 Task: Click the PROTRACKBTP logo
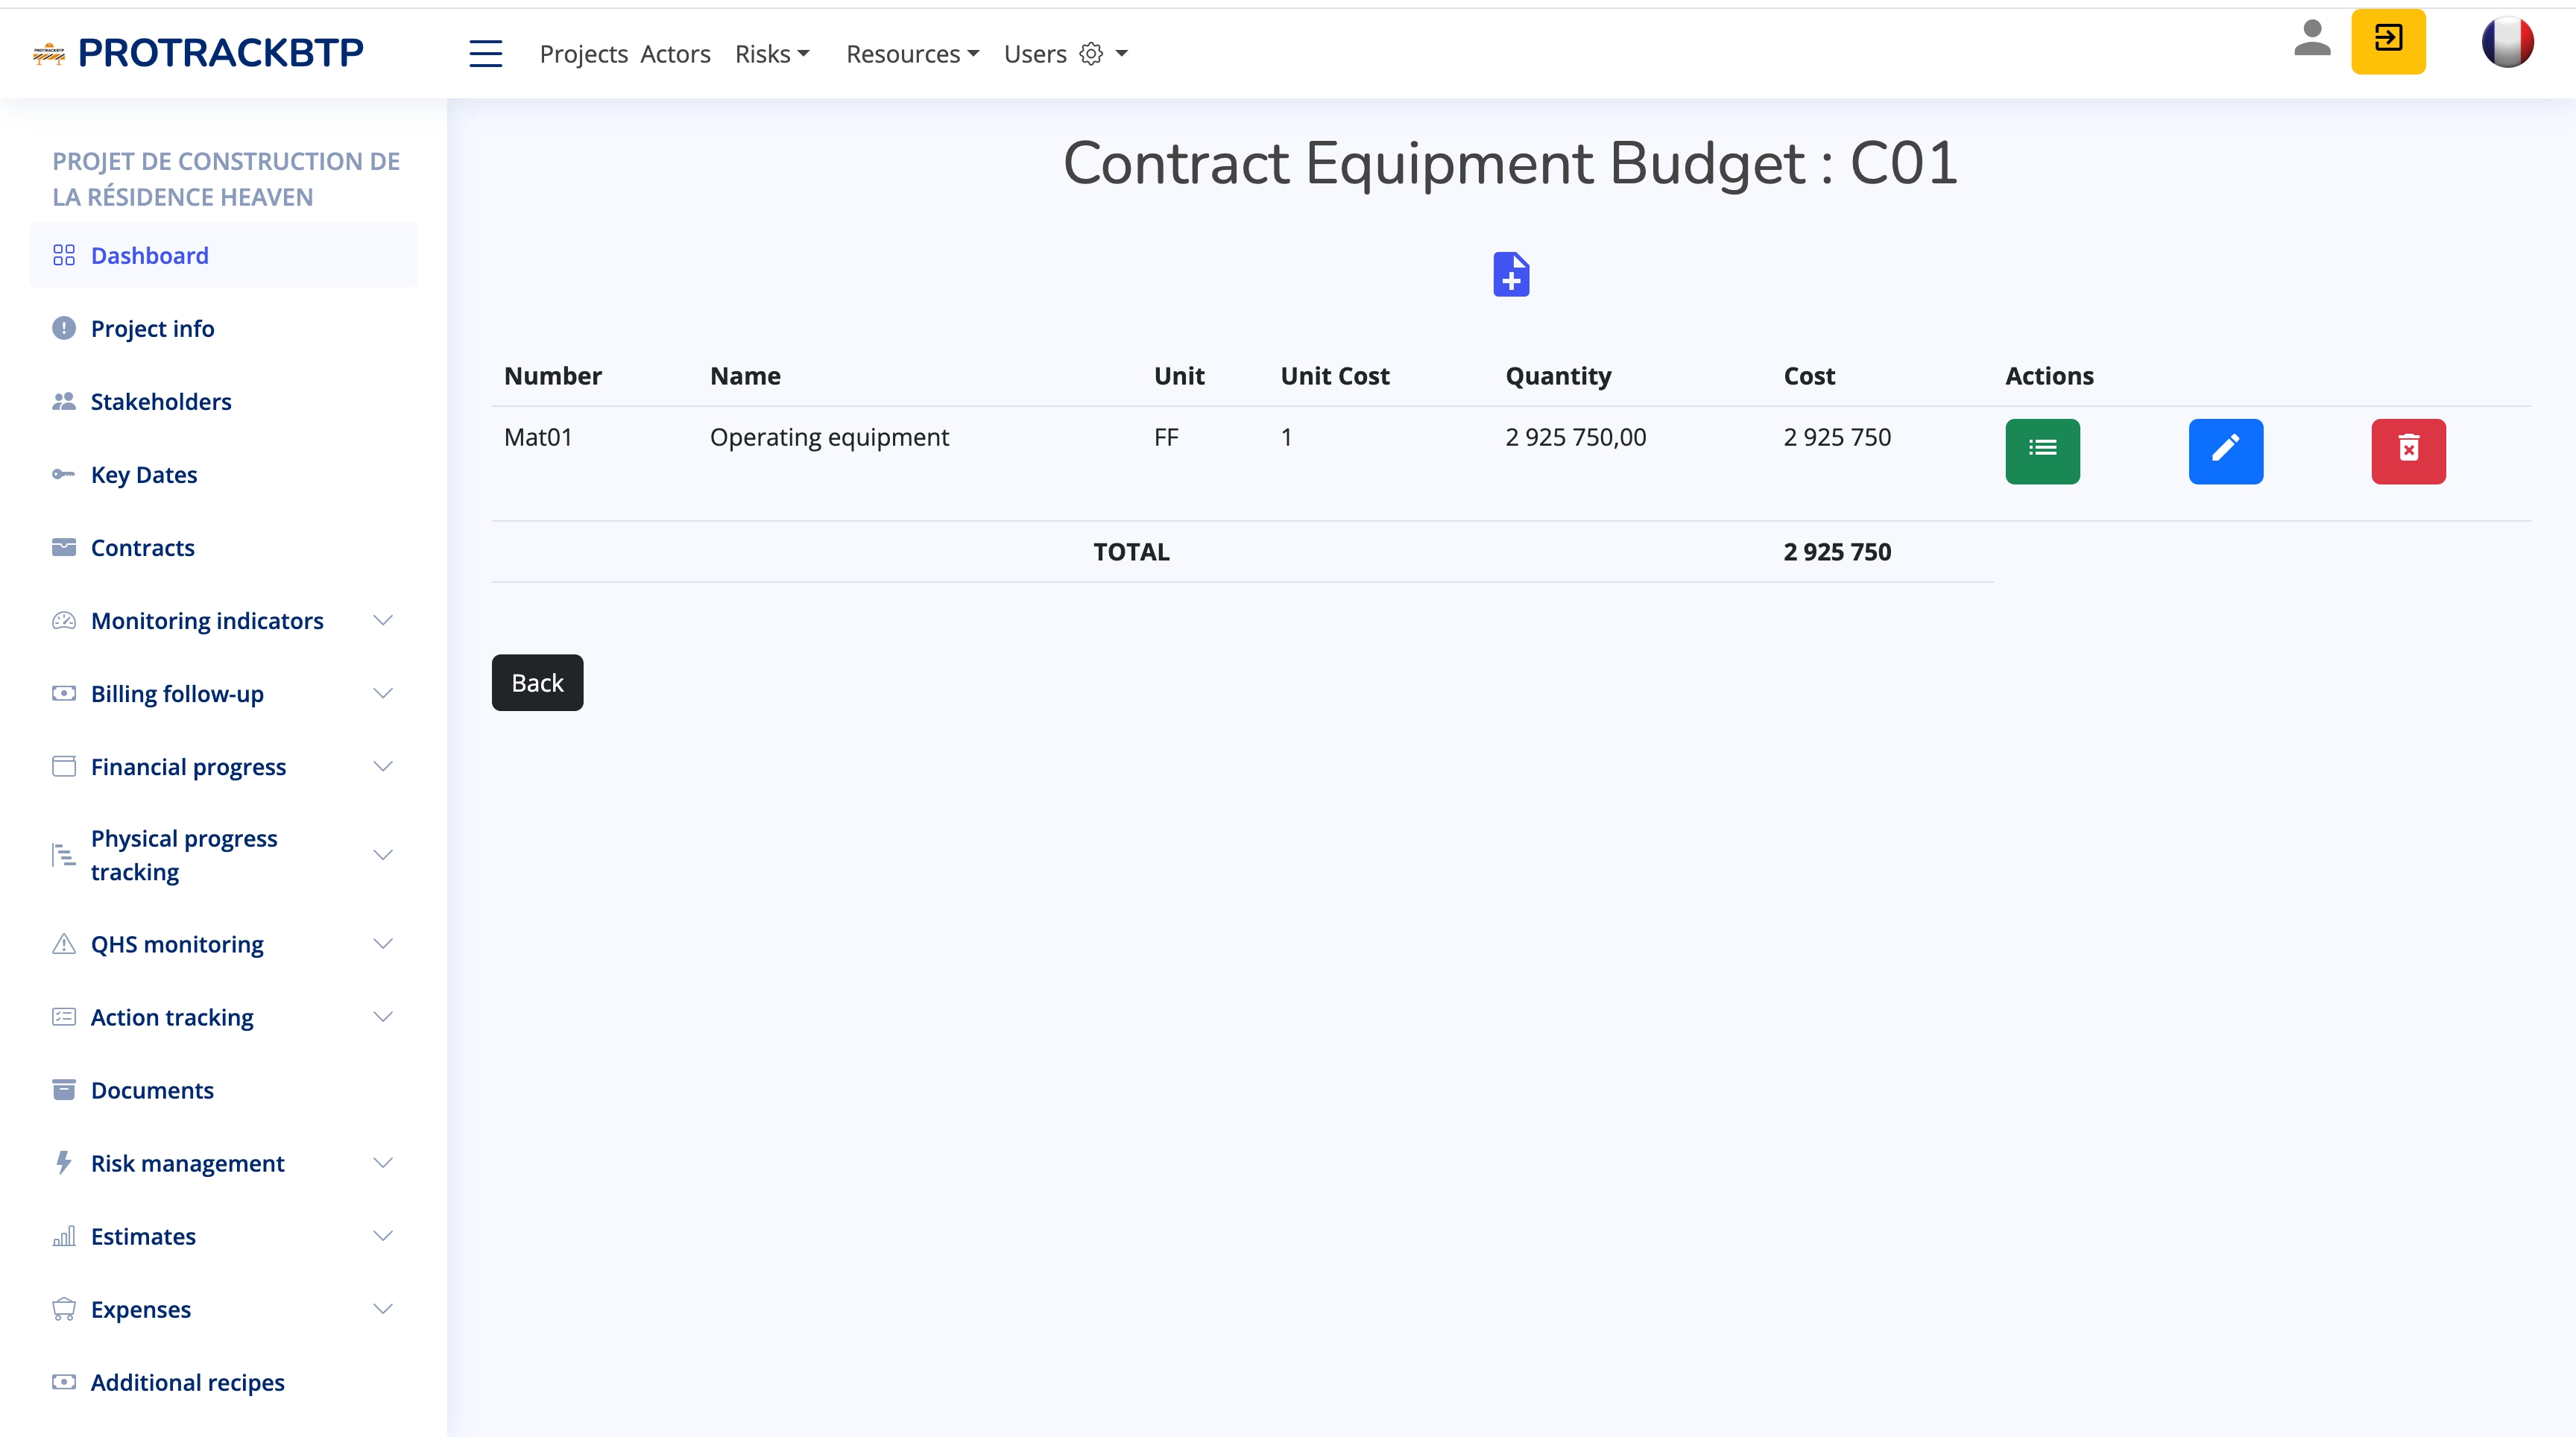click(199, 53)
